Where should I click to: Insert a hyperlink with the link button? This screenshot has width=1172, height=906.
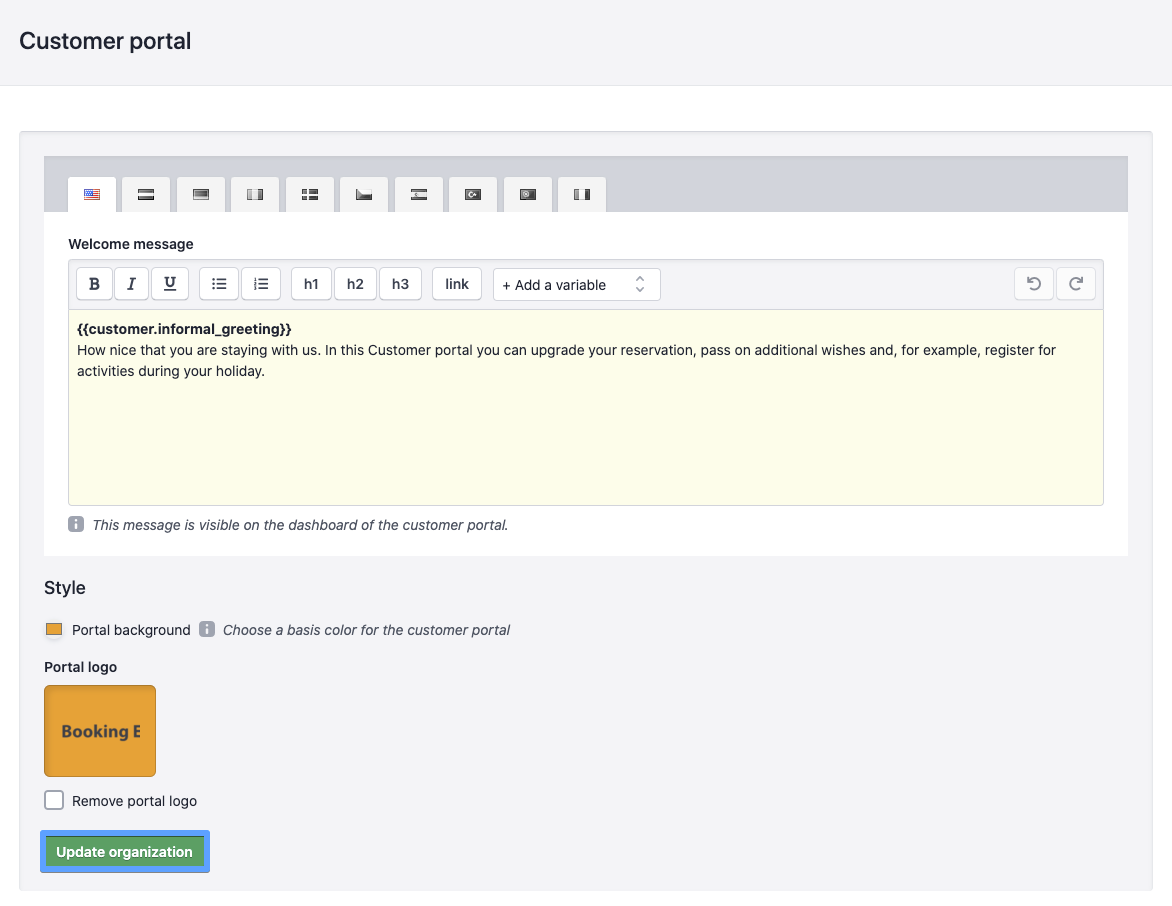point(457,284)
